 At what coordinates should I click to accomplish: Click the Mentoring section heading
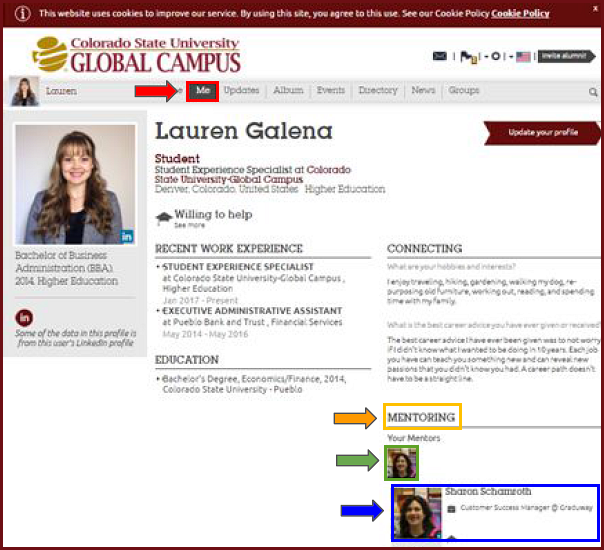tap(421, 418)
